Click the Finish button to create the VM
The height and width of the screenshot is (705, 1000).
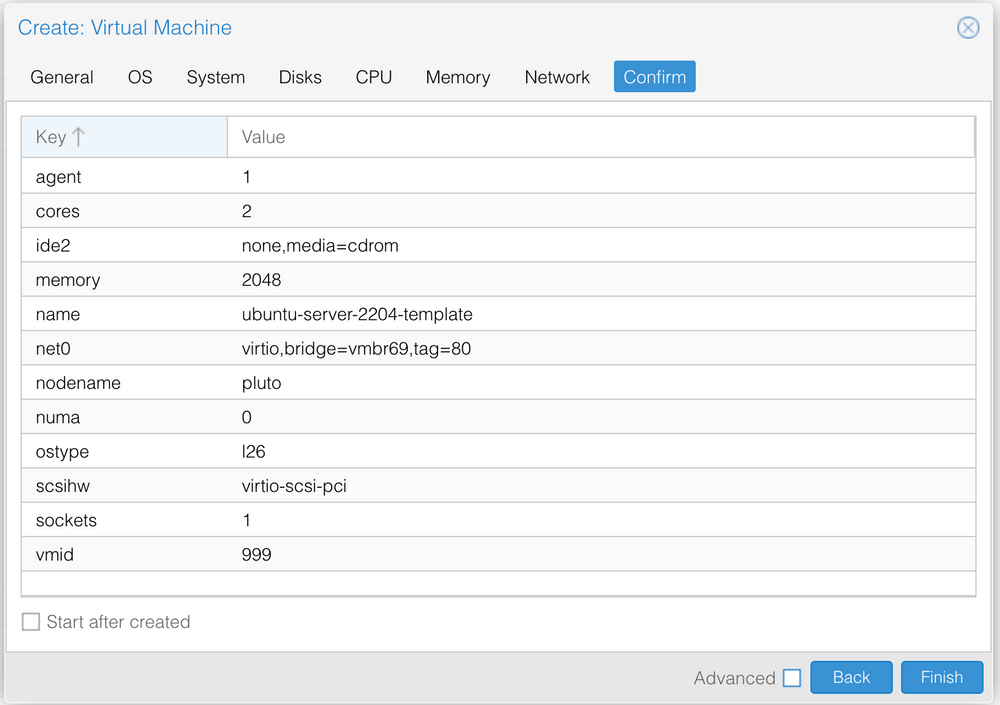(x=941, y=677)
